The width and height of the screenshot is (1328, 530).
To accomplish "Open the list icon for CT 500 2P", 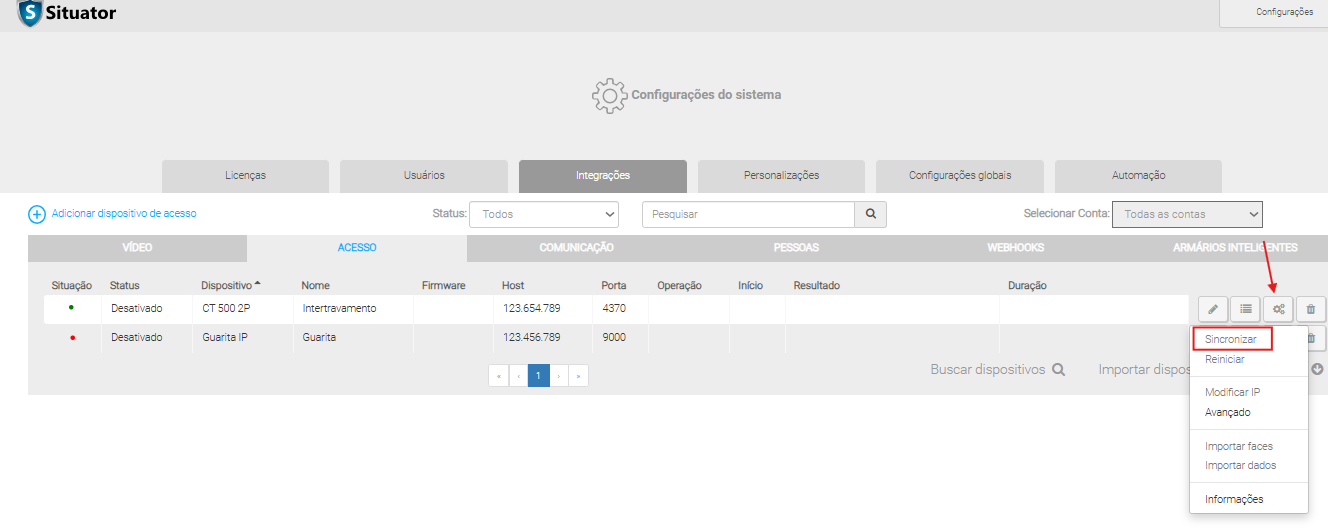I will (x=1245, y=309).
